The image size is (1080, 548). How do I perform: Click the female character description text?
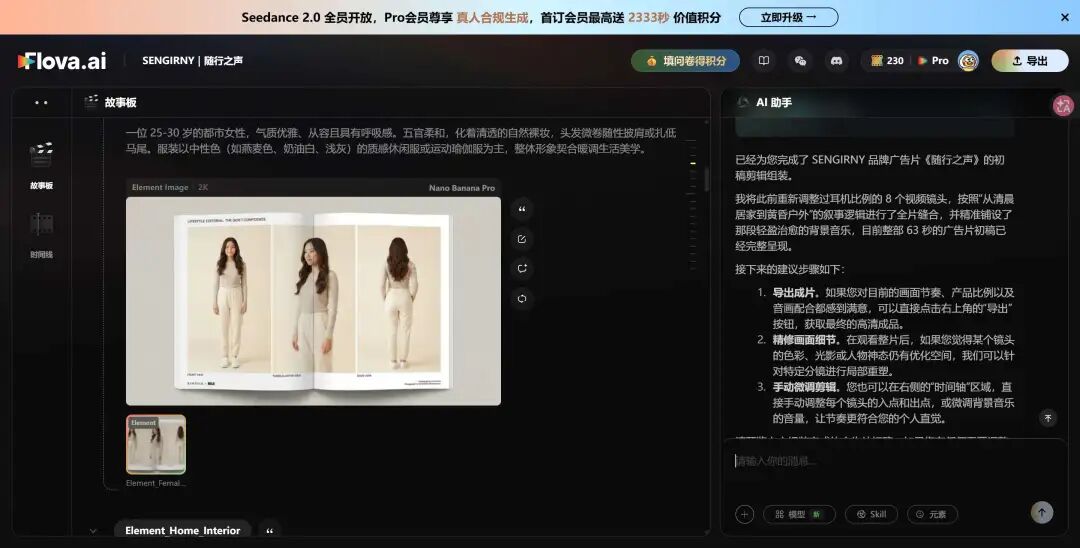(401, 140)
